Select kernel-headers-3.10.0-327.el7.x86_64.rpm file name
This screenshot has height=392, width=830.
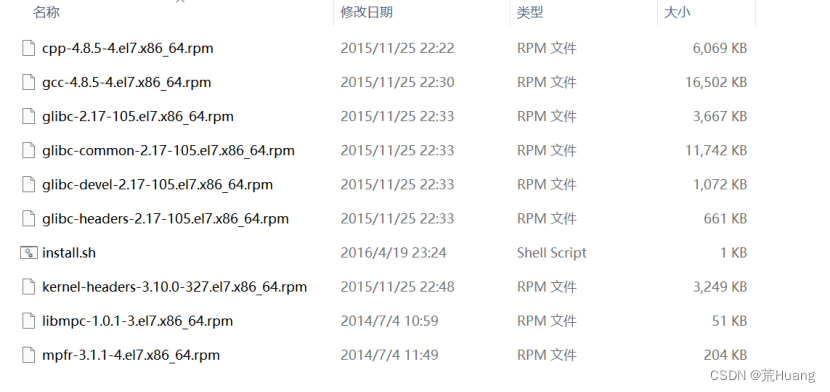pyautogui.click(x=175, y=287)
